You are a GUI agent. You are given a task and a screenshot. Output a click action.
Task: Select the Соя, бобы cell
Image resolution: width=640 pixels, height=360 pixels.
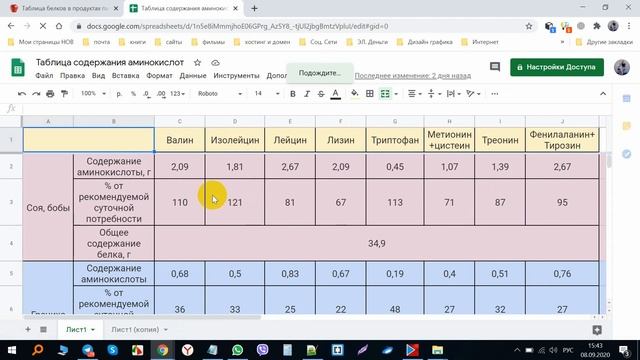point(48,208)
